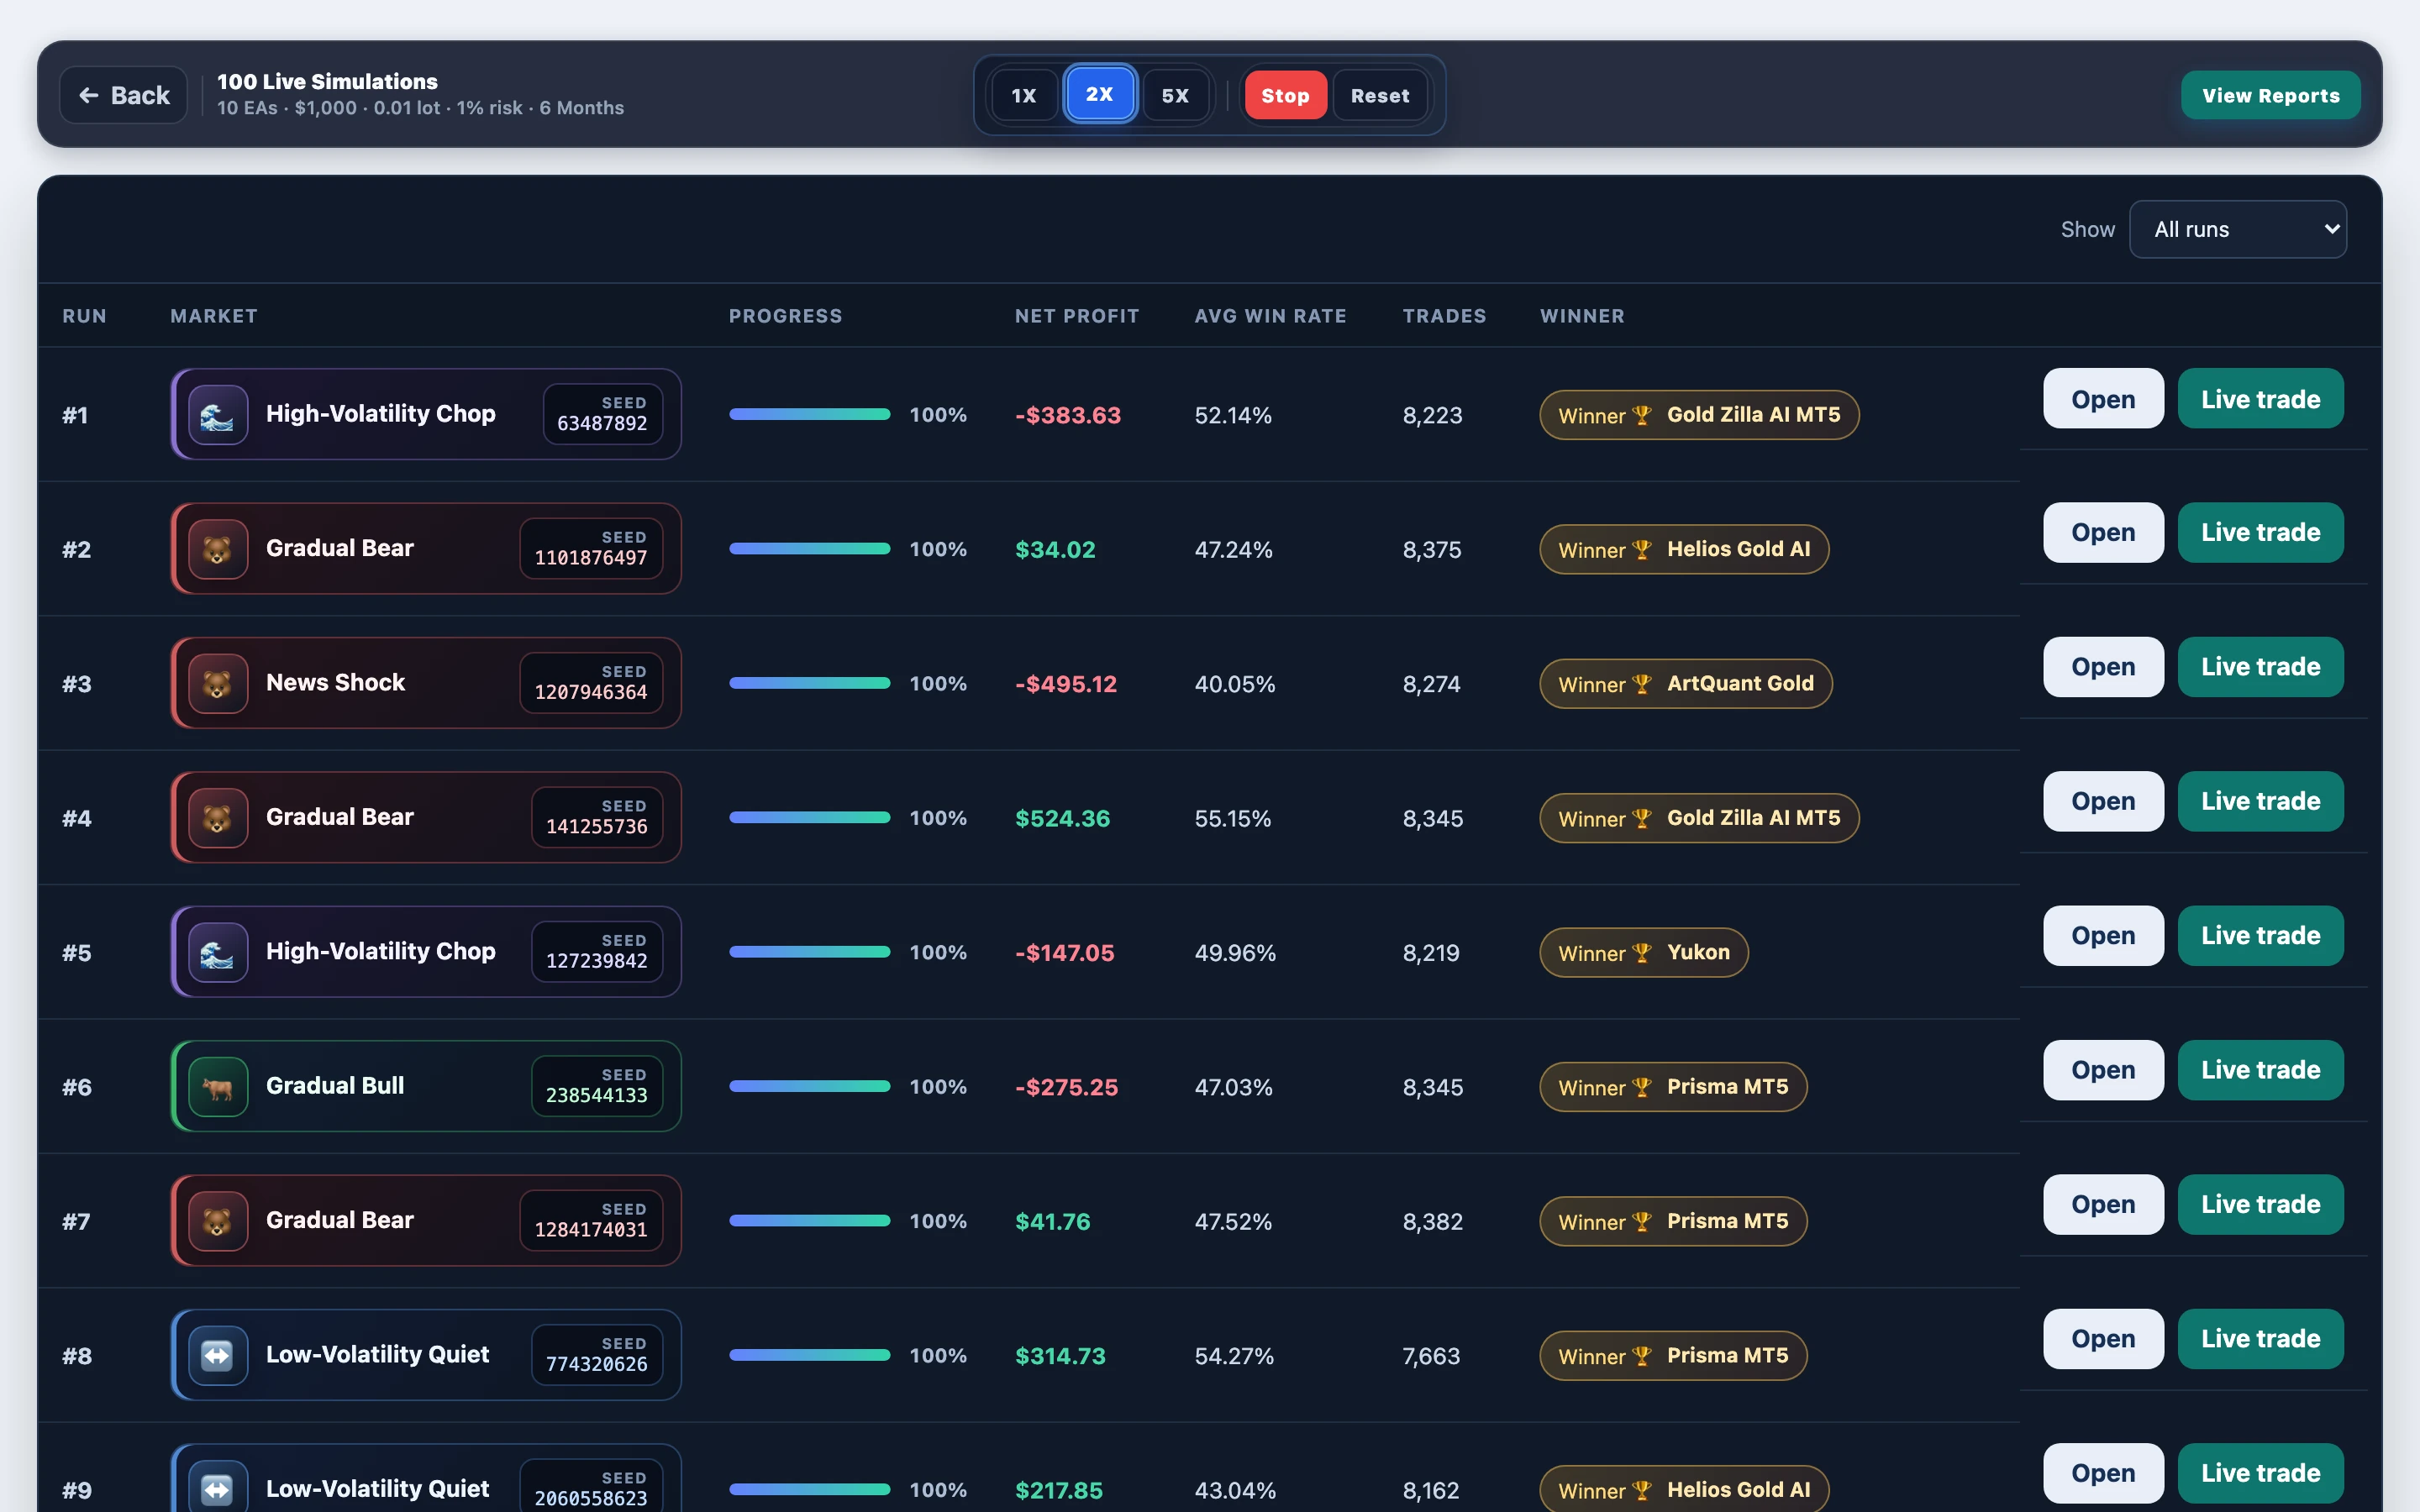
Task: Open run #5 details
Action: [2103, 936]
